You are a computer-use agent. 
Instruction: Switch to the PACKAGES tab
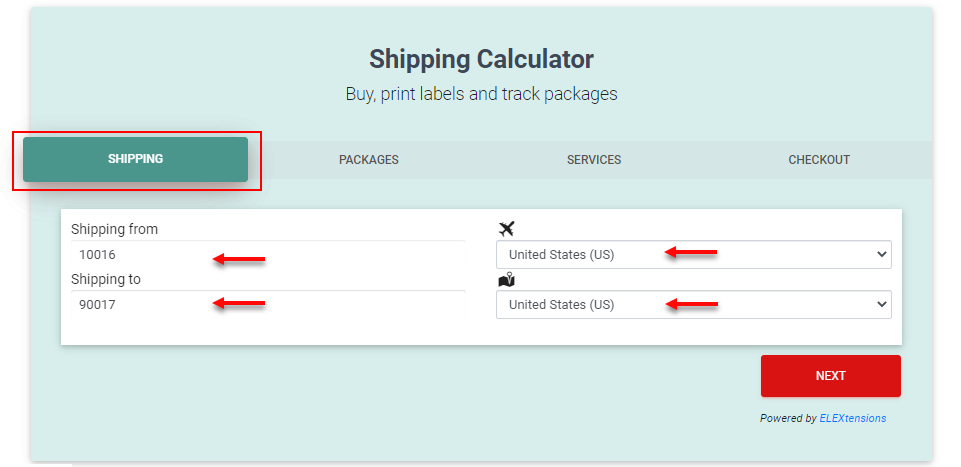[x=368, y=160]
